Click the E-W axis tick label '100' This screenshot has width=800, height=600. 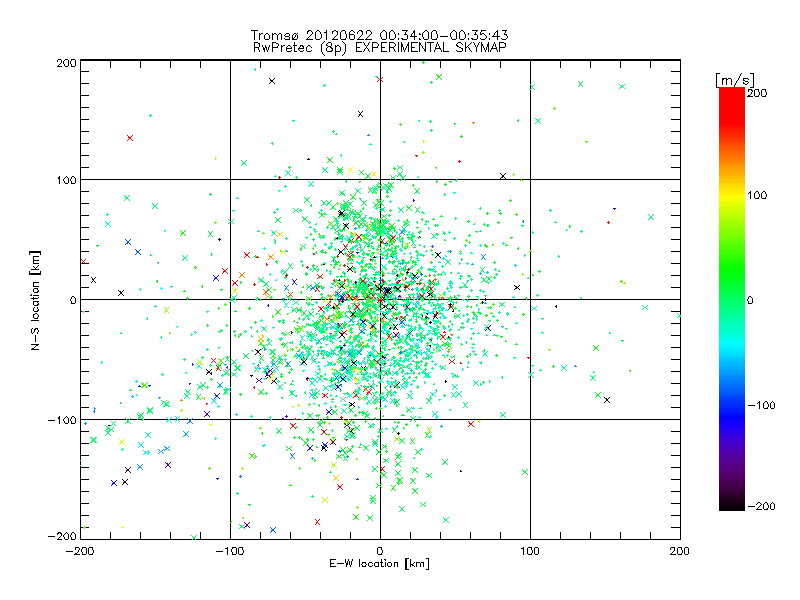(530, 551)
